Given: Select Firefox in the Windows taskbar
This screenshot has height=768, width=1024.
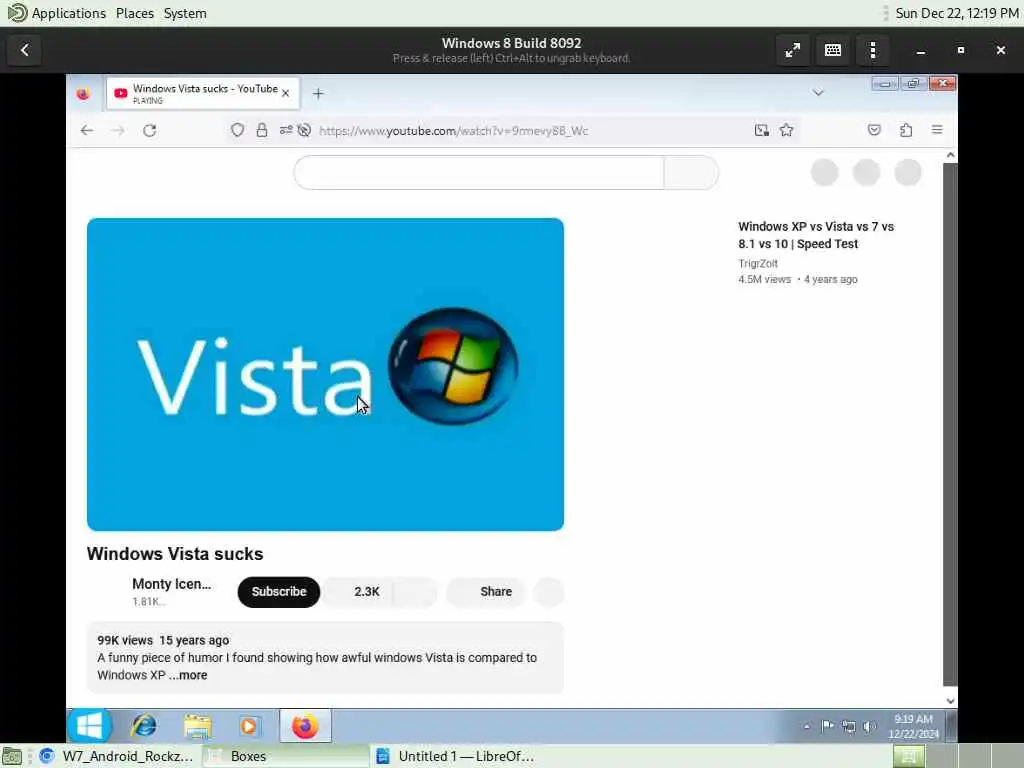Looking at the screenshot, I should coord(305,726).
